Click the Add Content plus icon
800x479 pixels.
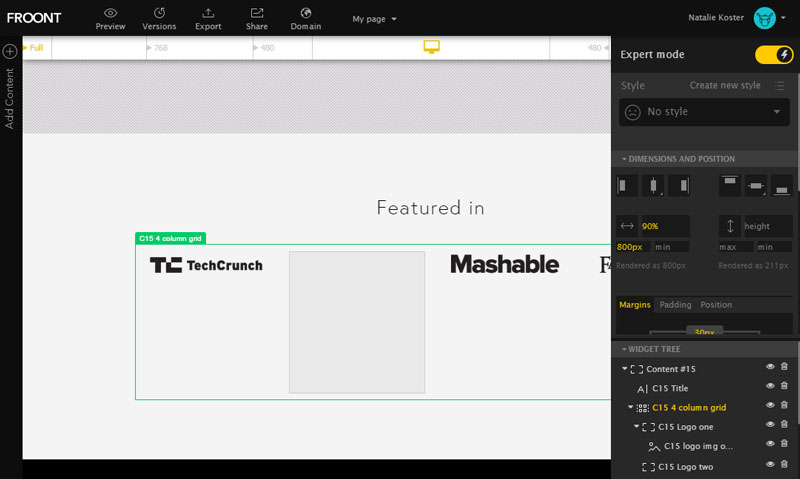click(10, 51)
